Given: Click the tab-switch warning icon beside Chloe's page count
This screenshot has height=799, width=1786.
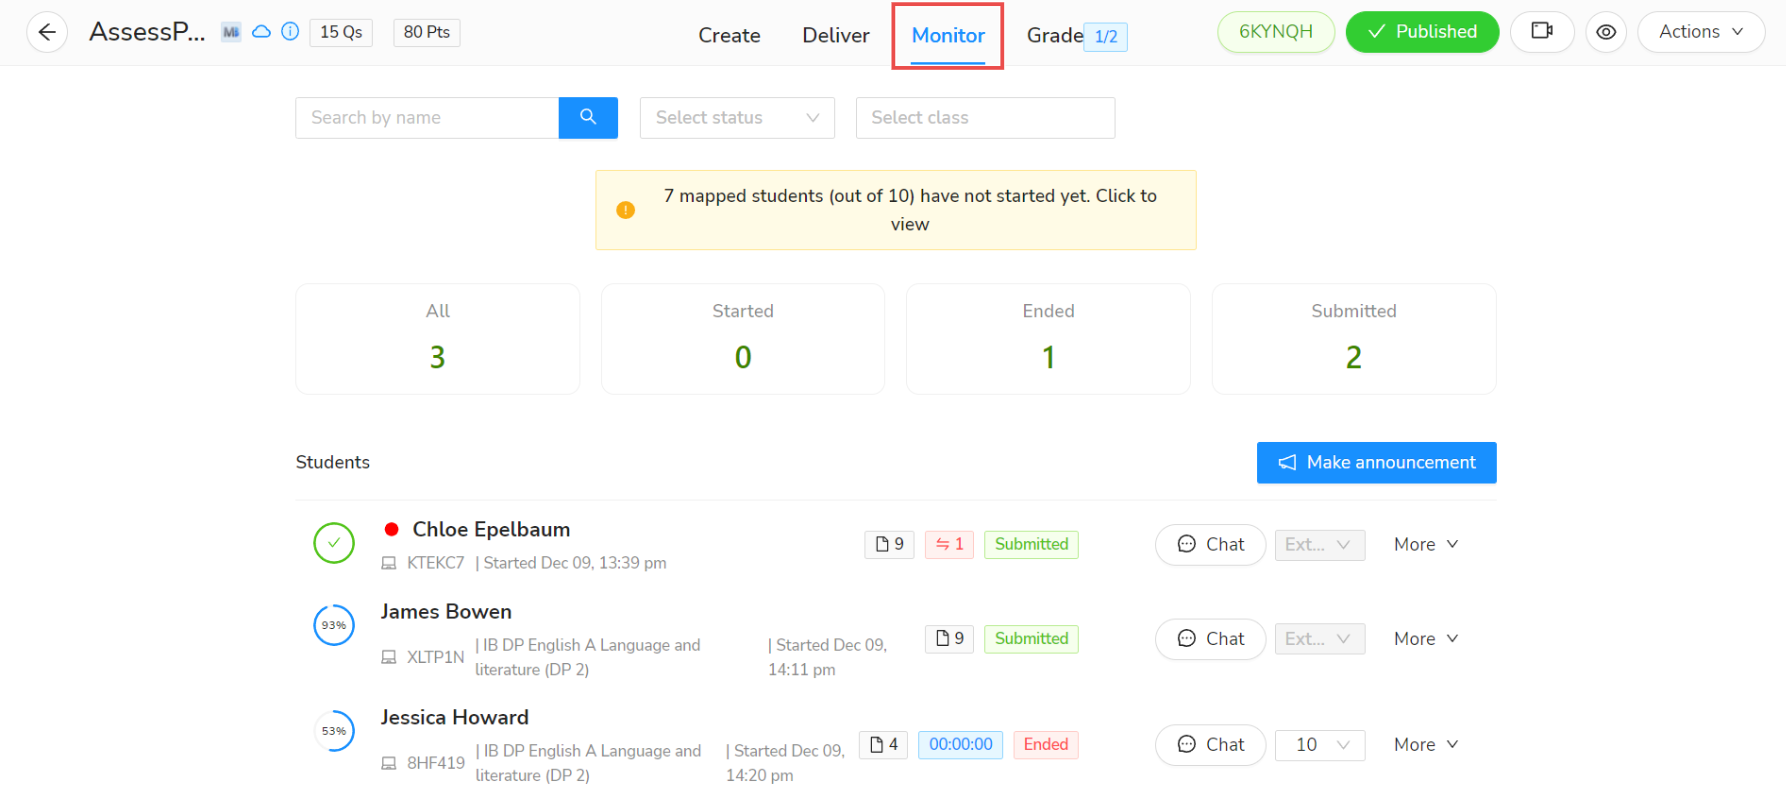Looking at the screenshot, I should coord(948,544).
